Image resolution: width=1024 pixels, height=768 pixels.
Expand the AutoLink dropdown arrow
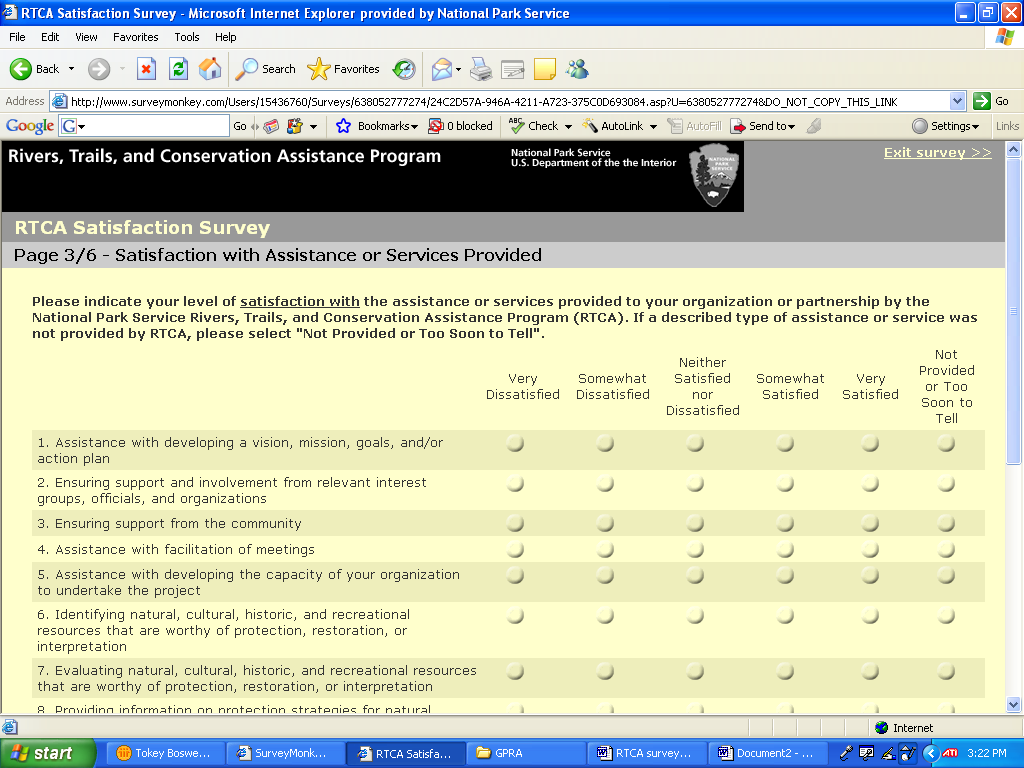[x=653, y=127]
